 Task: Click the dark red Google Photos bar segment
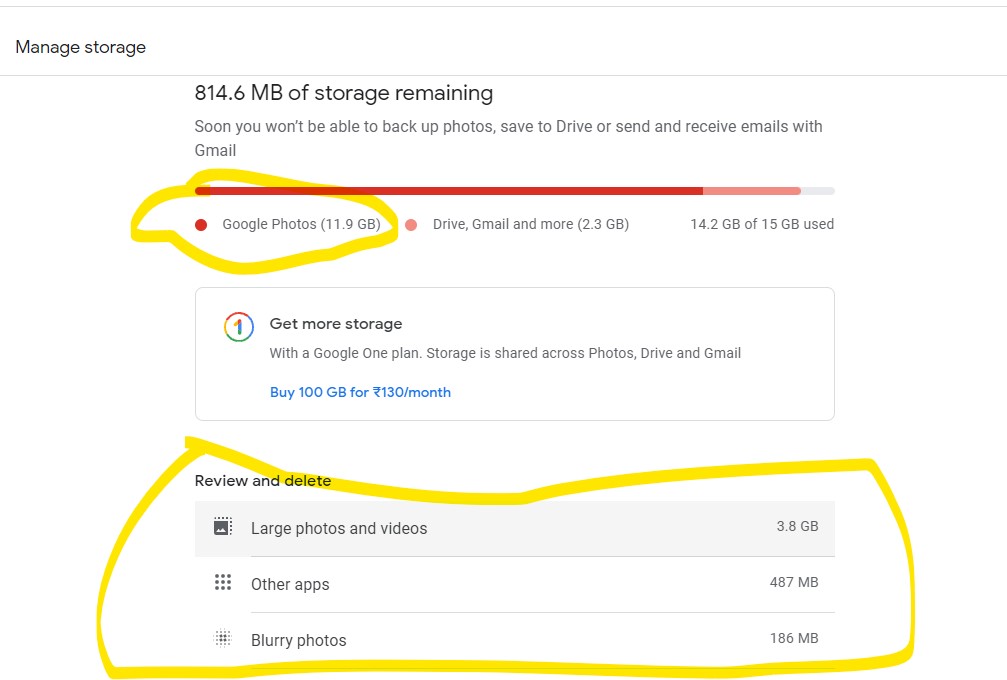click(x=450, y=191)
